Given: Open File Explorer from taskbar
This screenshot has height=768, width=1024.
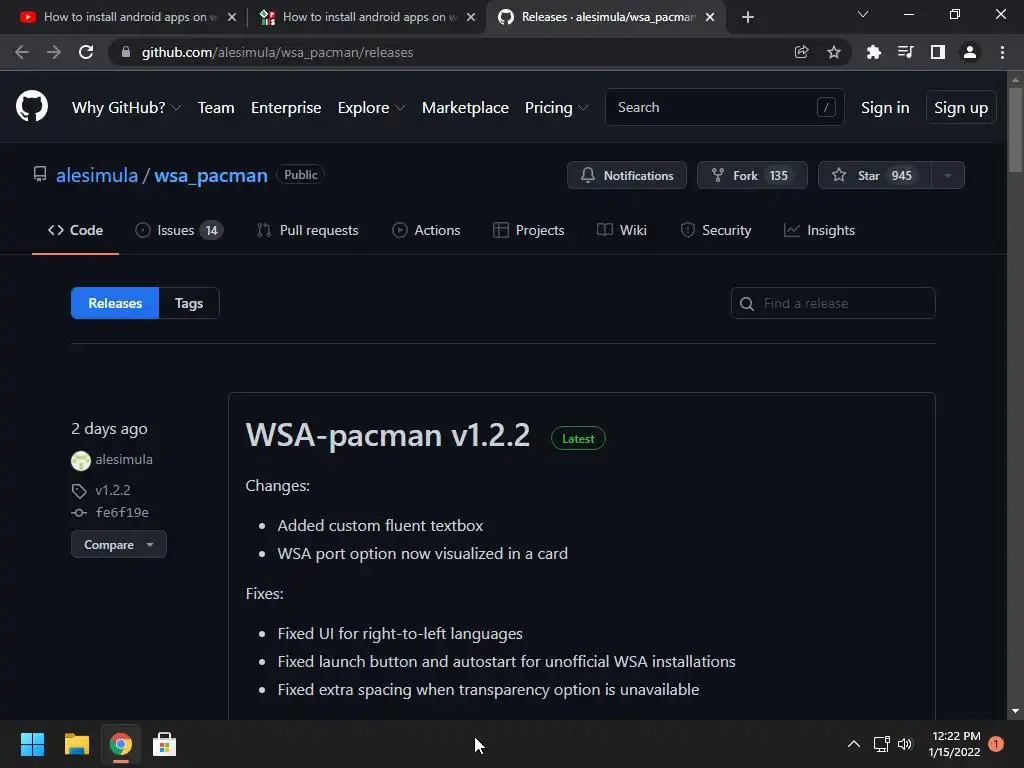Looking at the screenshot, I should pyautogui.click(x=76, y=744).
